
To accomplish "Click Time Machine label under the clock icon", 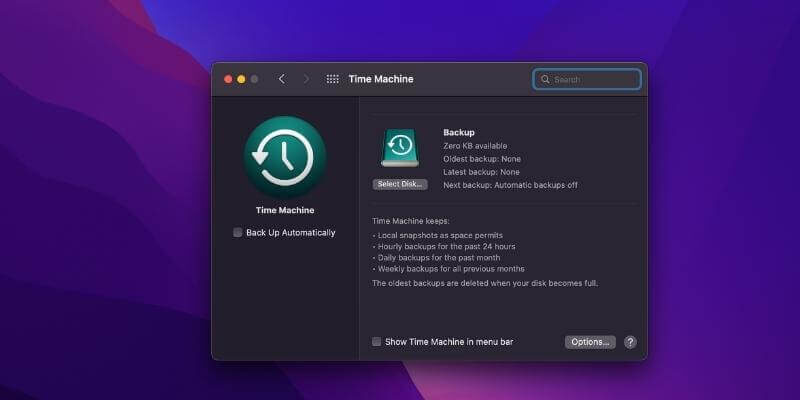I will click(285, 210).
